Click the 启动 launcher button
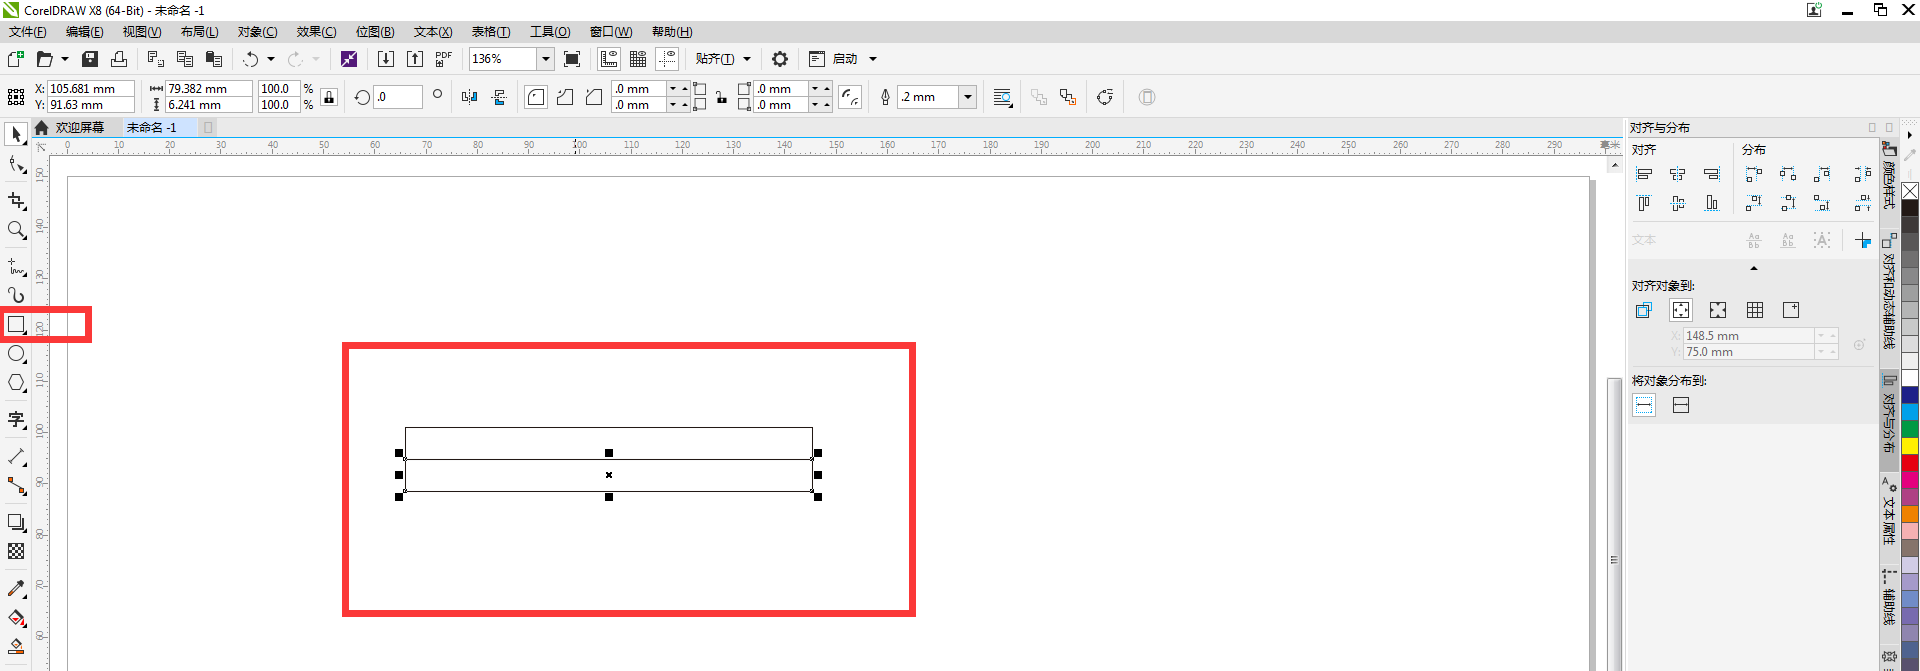This screenshot has width=1920, height=671. [x=845, y=59]
